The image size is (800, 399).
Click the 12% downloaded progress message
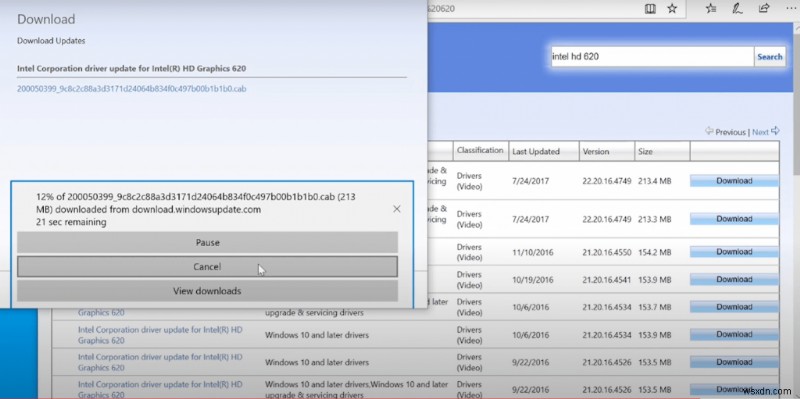coord(196,203)
